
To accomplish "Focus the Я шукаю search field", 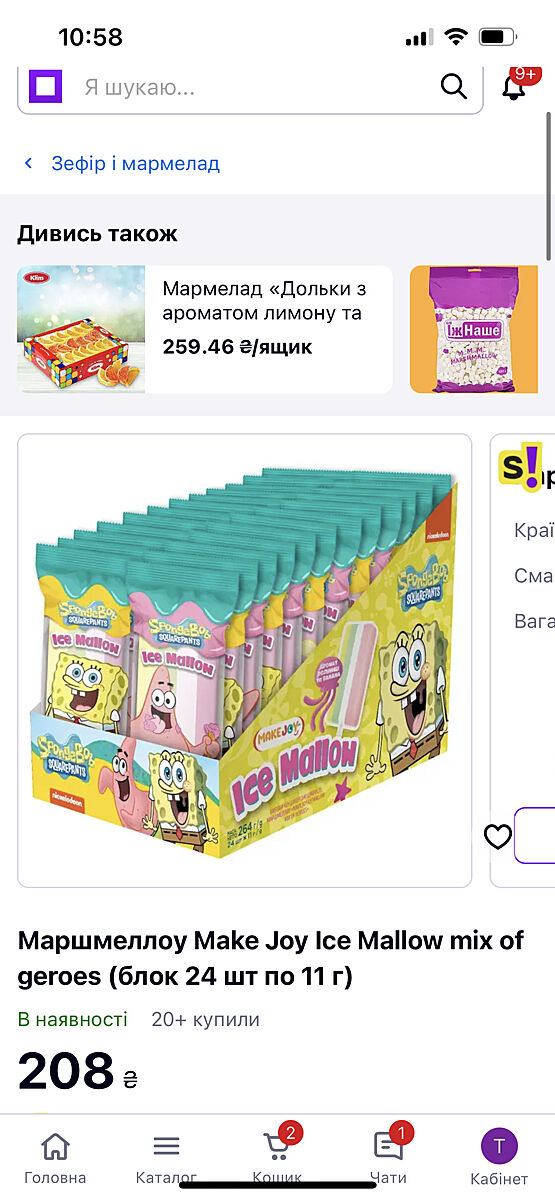I will [250, 88].
